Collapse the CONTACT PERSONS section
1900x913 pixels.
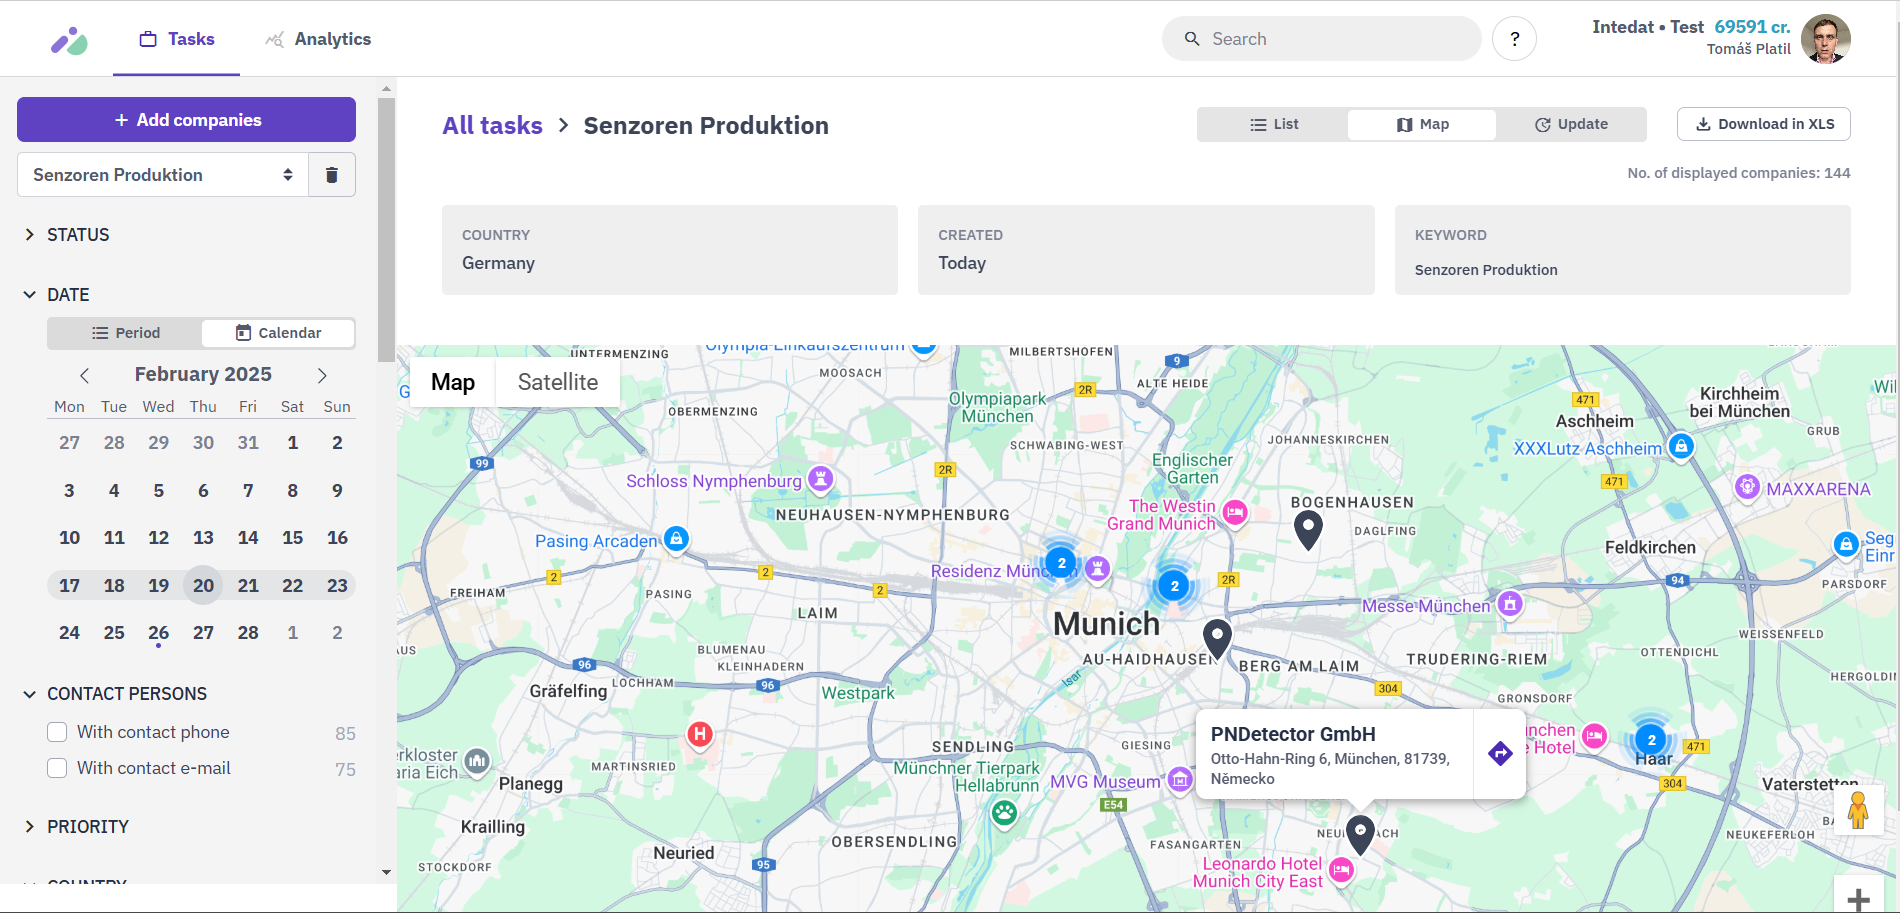pos(115,694)
